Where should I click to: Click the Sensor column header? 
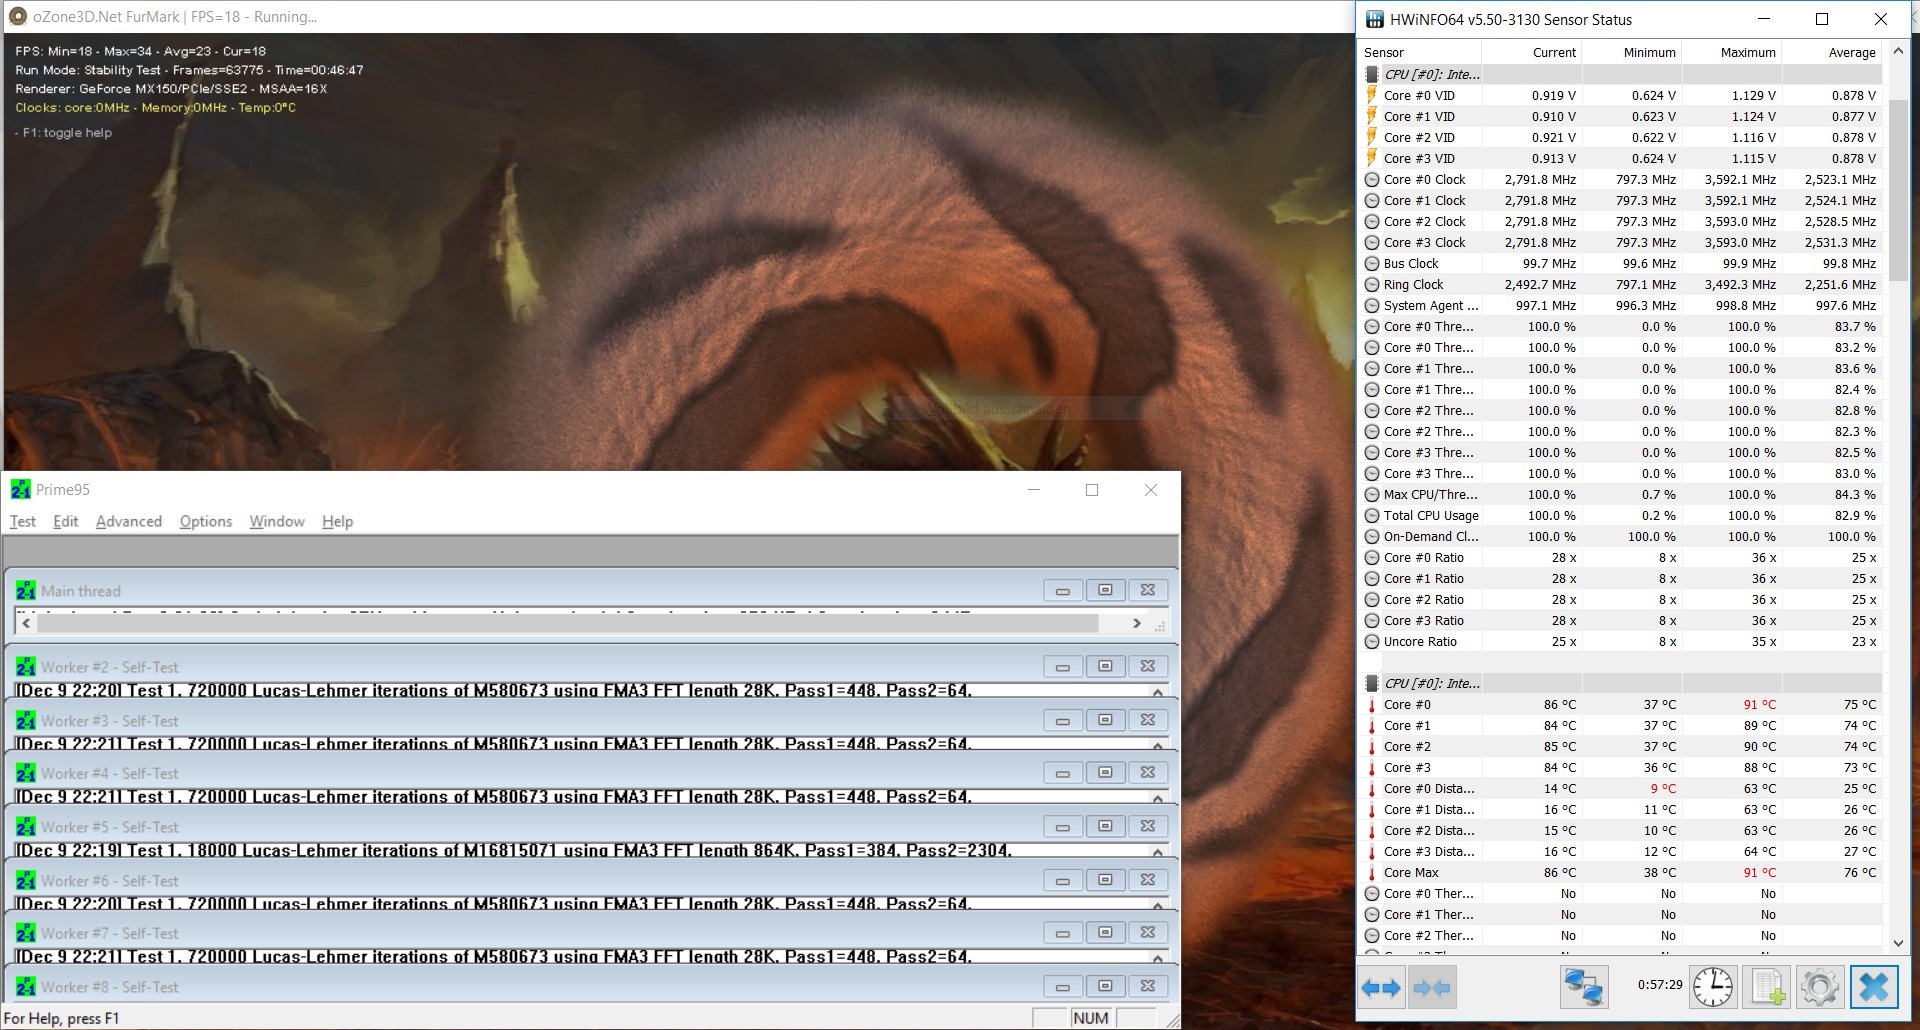tap(1421, 53)
